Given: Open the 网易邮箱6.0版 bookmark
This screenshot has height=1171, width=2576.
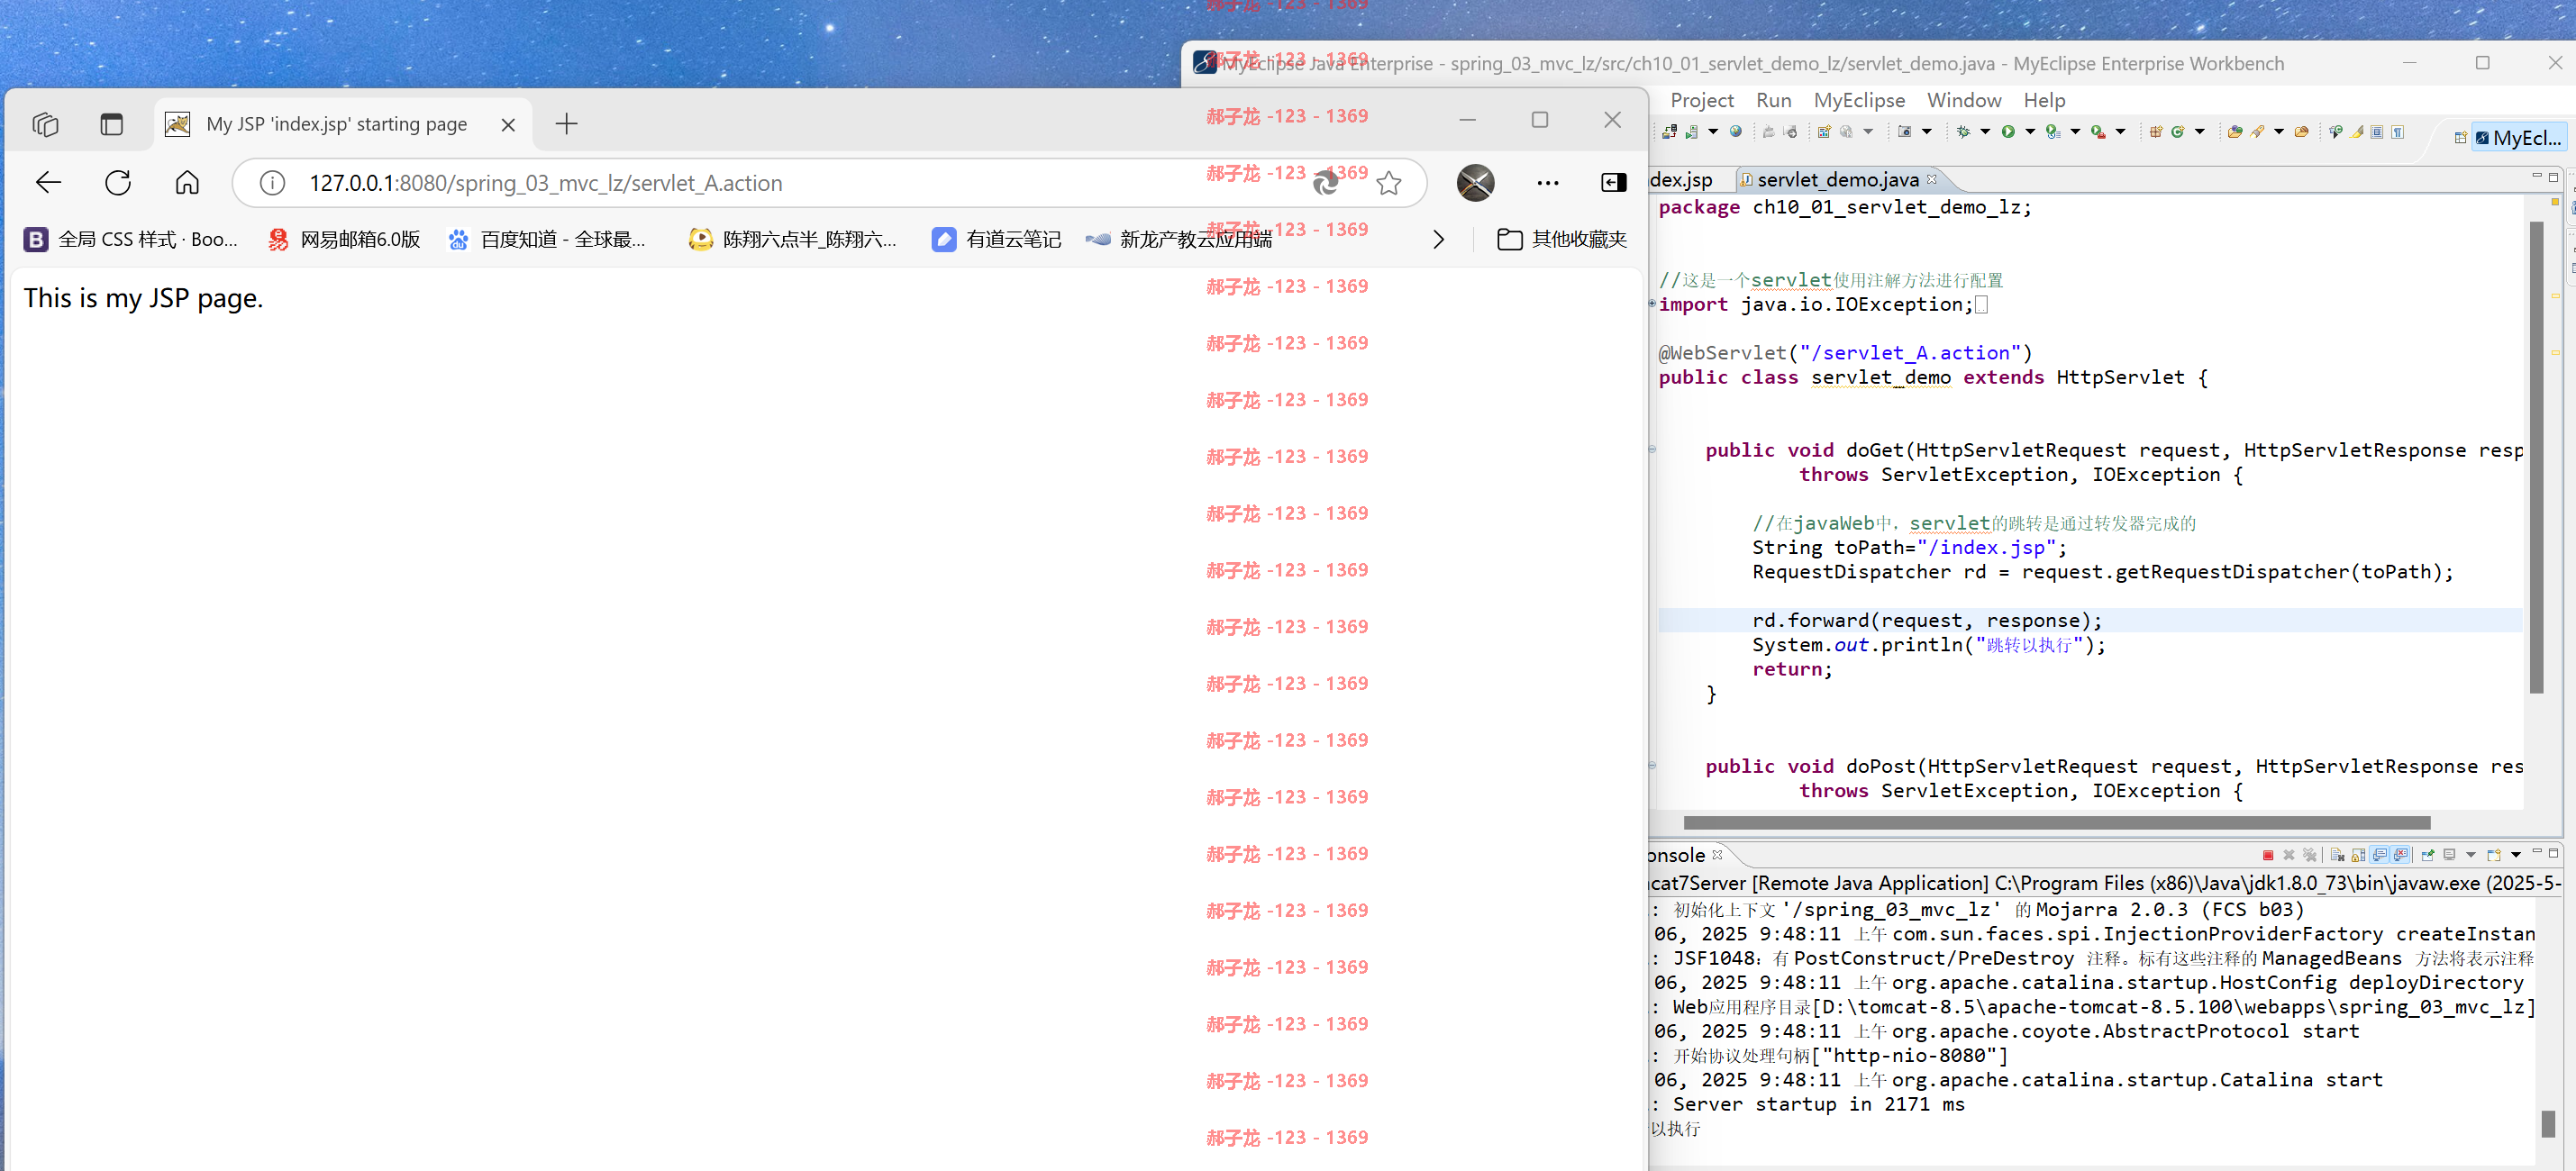Looking at the screenshot, I should pos(345,240).
